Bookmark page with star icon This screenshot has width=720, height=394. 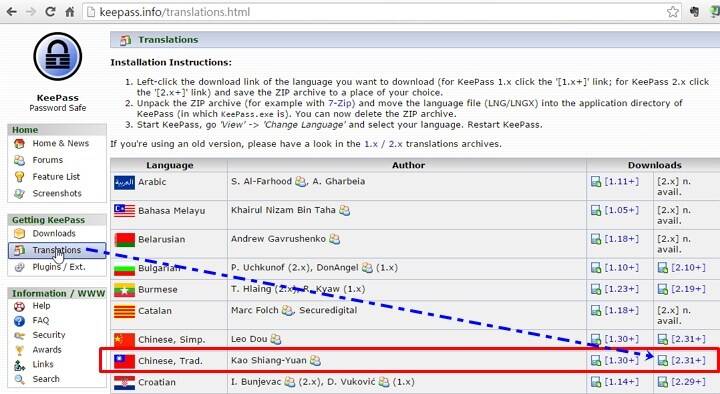673,11
